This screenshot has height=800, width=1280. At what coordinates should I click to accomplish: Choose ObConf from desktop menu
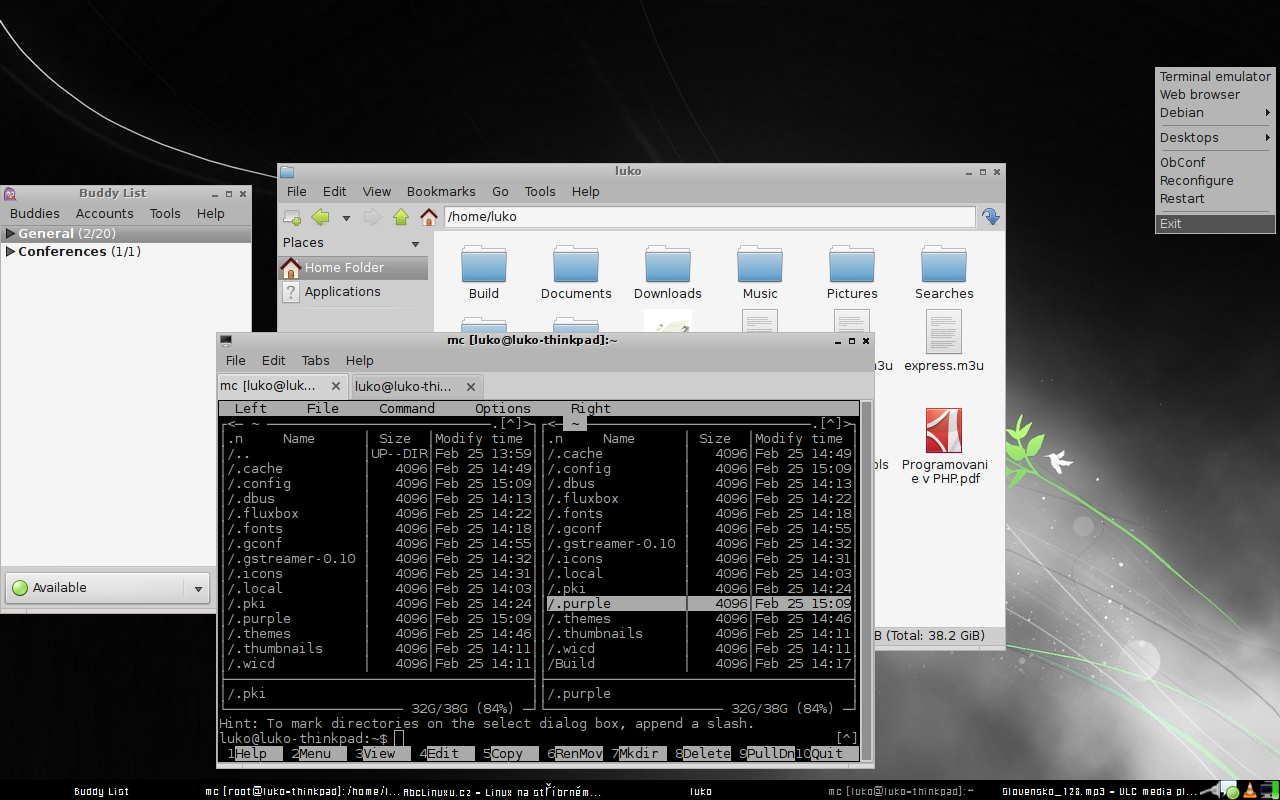click(1215, 163)
